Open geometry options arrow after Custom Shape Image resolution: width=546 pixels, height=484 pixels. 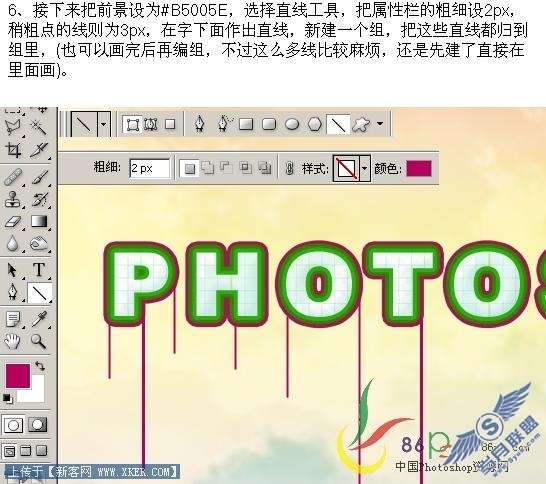click(x=380, y=124)
